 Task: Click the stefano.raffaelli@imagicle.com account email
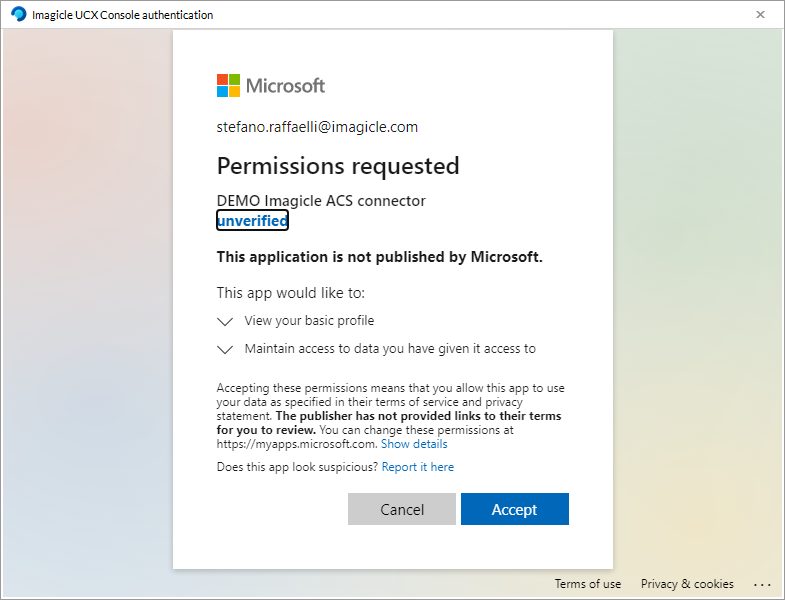click(x=317, y=127)
